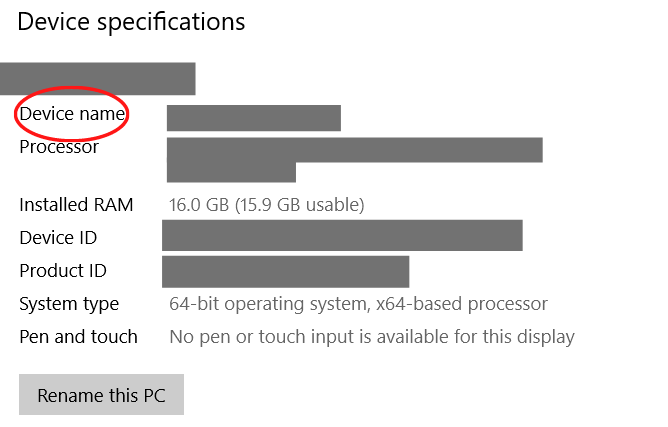Screen dimensions: 668x427
Task: Click the Processor label
Action: [x=59, y=147]
